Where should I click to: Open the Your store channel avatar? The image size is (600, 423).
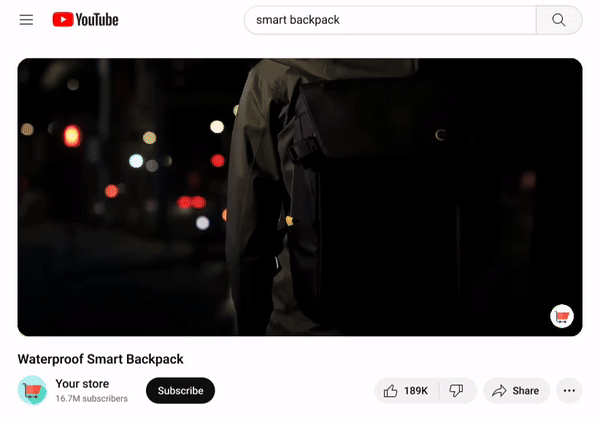[32, 390]
